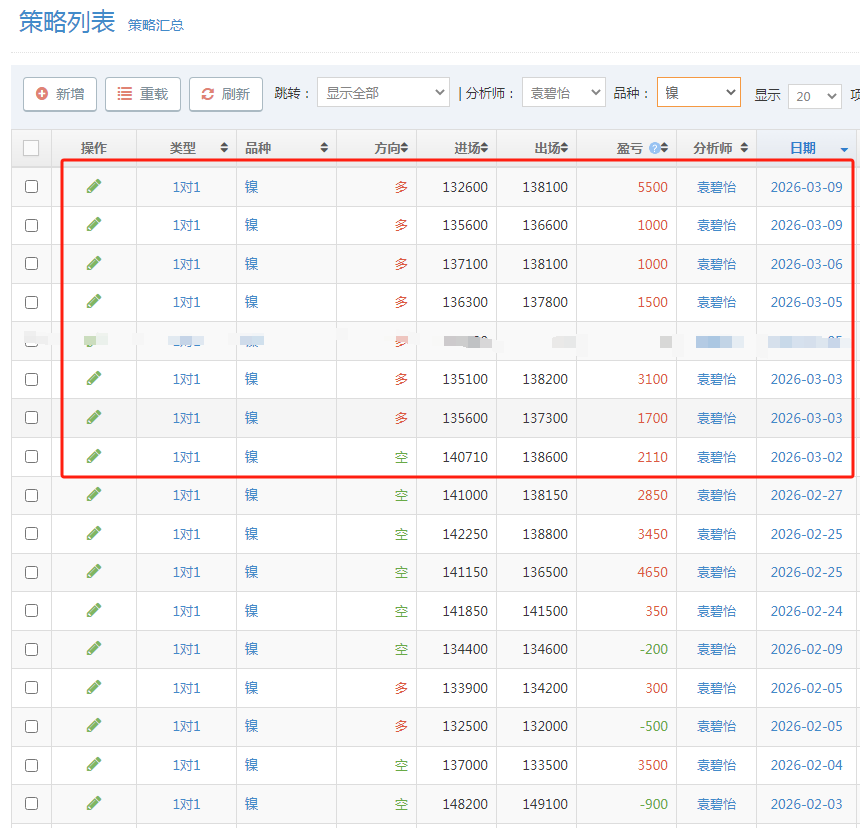Open analyst 袁碧怡 link in first row
This screenshot has height=828, width=860.
pyautogui.click(x=715, y=186)
